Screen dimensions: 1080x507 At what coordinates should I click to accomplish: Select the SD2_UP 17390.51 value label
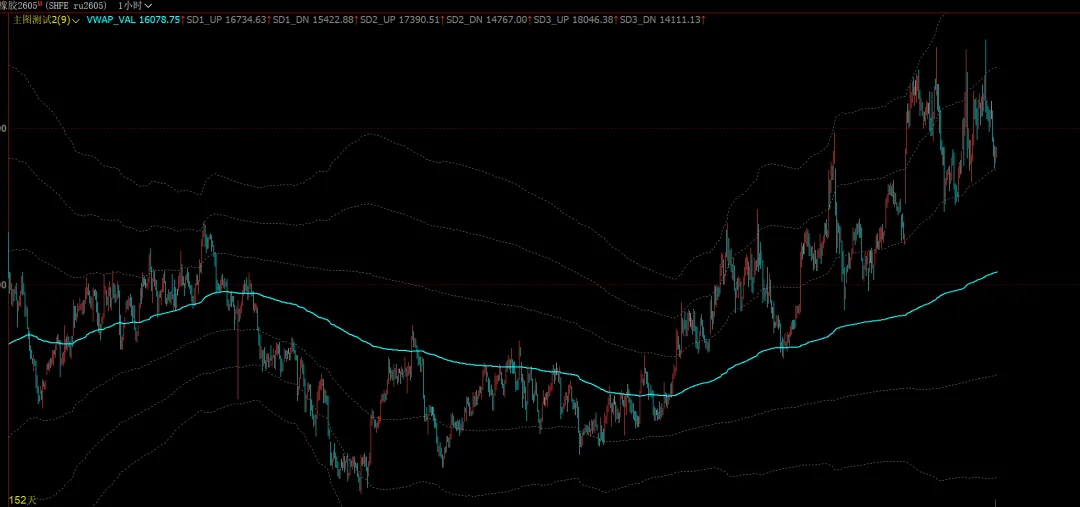[400, 21]
